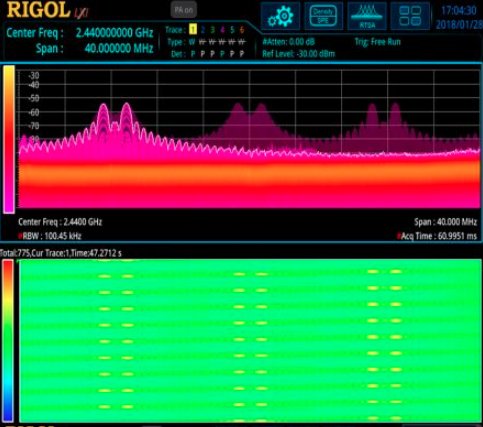483x427 pixels.
Task: Click the 2018/01/28 date display
Action: pos(459,25)
